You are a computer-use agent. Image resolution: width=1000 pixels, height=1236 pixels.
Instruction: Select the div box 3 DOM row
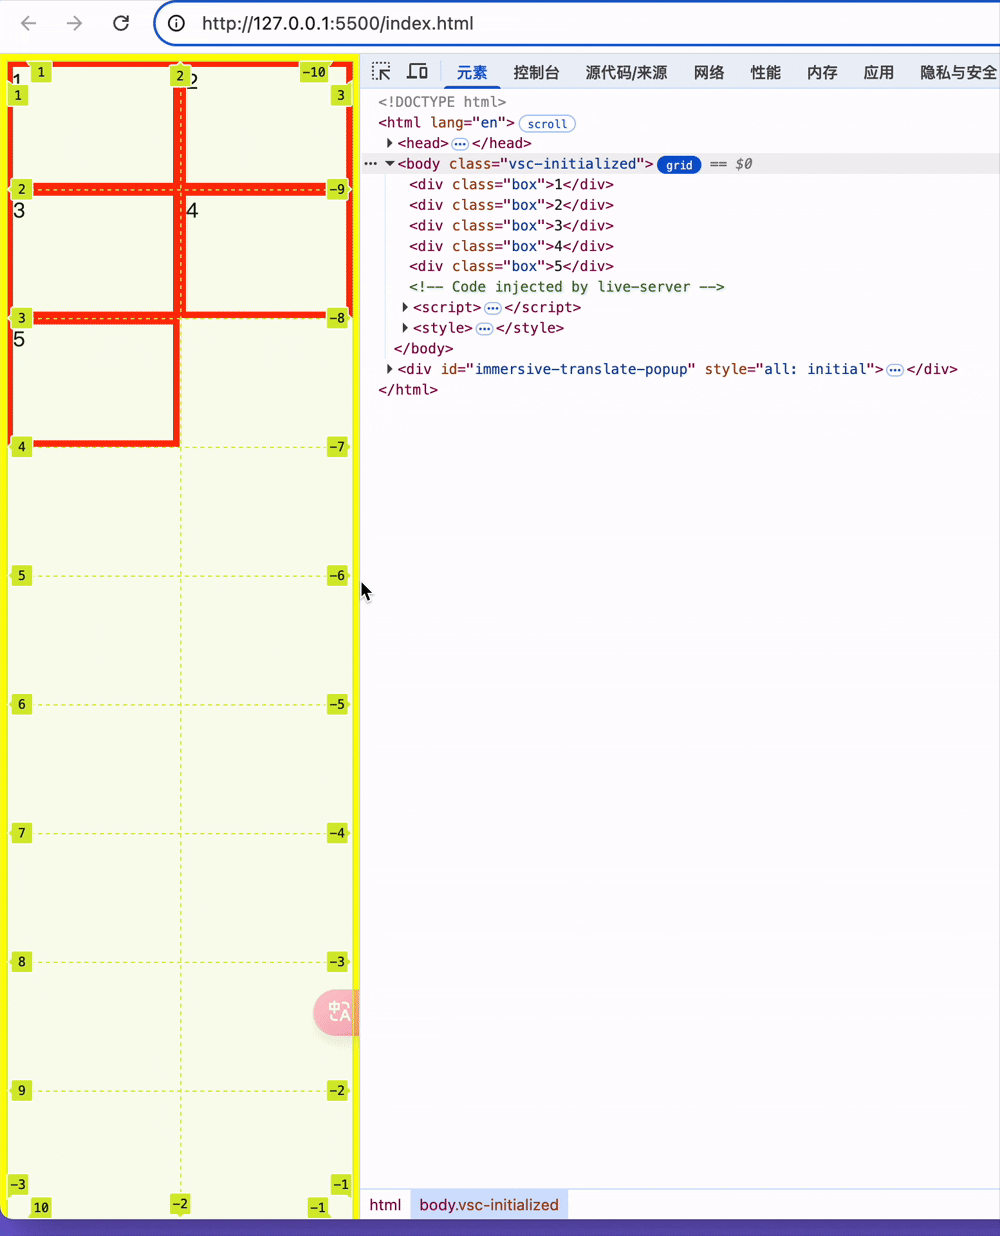[511, 225]
